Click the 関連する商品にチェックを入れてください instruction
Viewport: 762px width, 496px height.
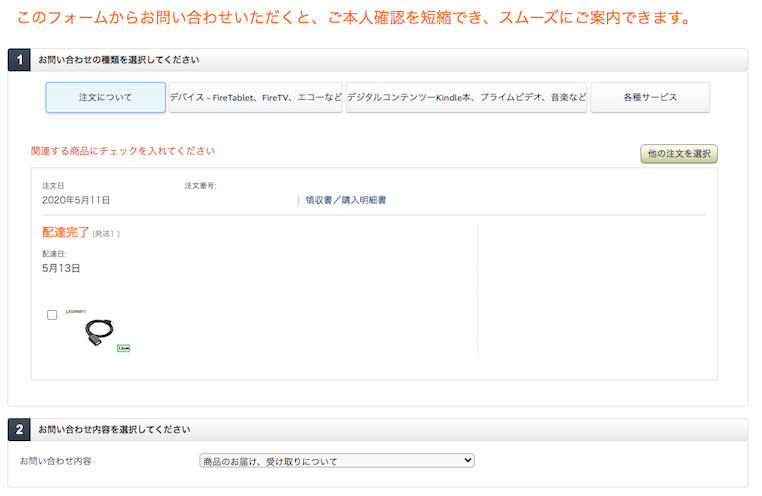coord(123,151)
